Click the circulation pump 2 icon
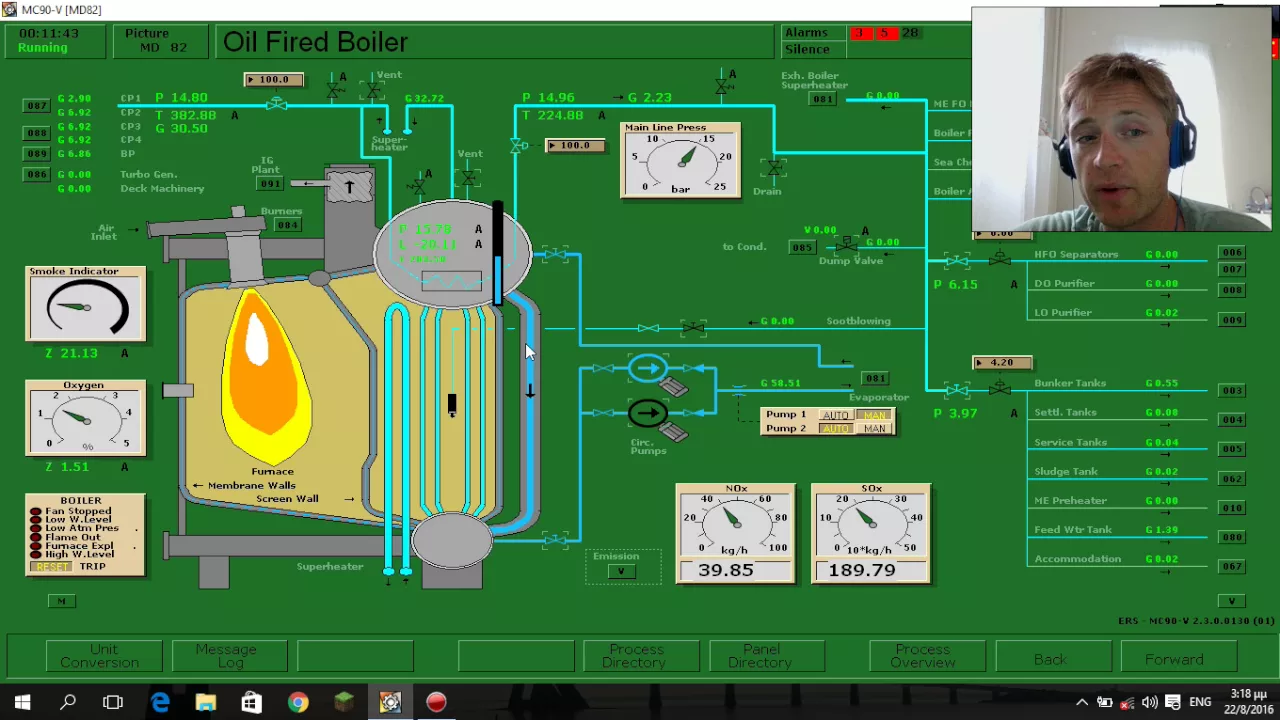This screenshot has width=1280, height=720. tap(648, 412)
